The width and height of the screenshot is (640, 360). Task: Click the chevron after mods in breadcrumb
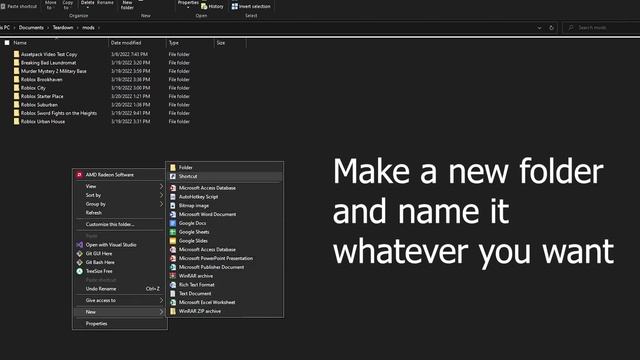(x=99, y=28)
